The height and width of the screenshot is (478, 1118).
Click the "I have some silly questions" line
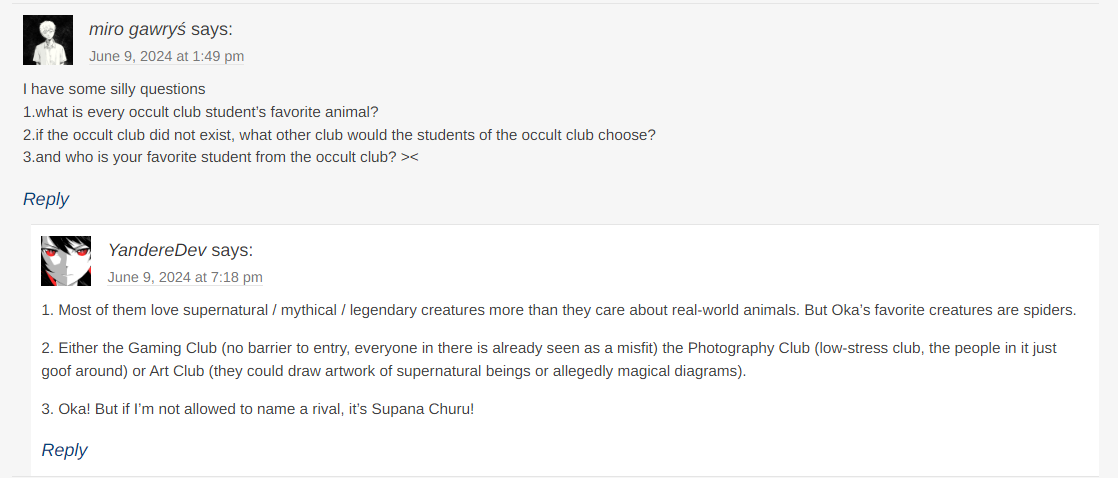pos(114,89)
